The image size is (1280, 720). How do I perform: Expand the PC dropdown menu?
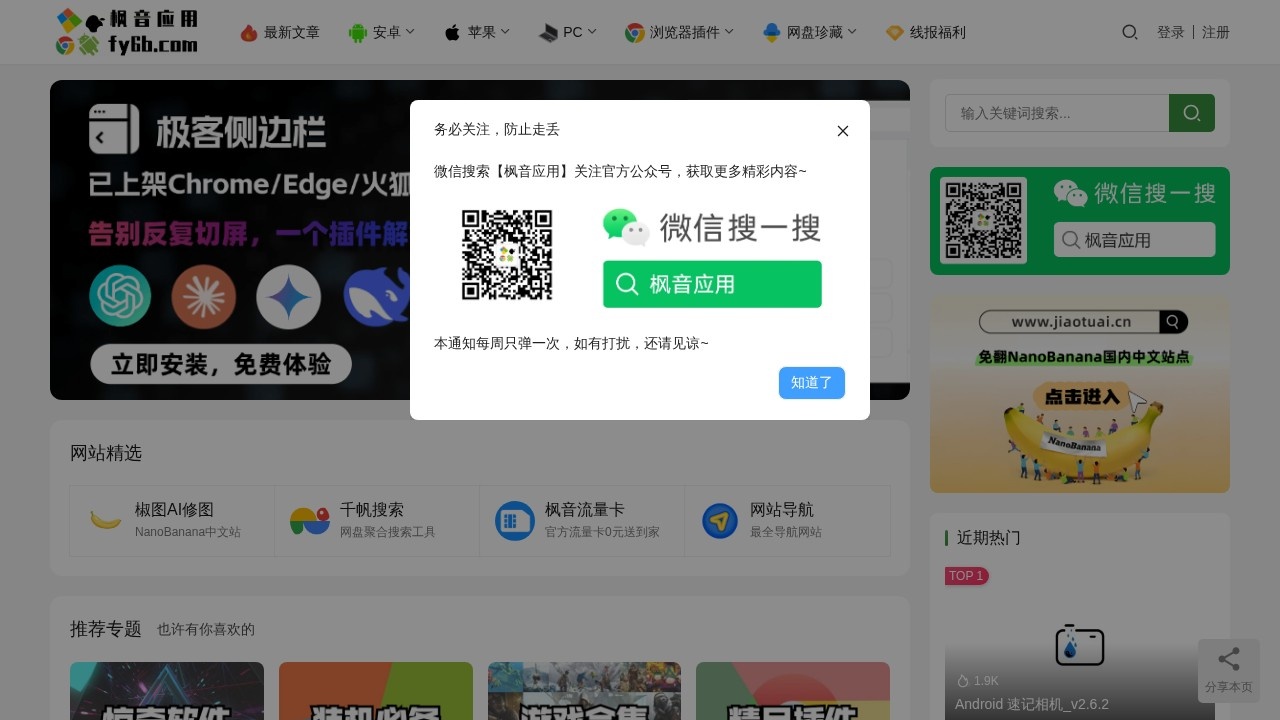point(580,33)
